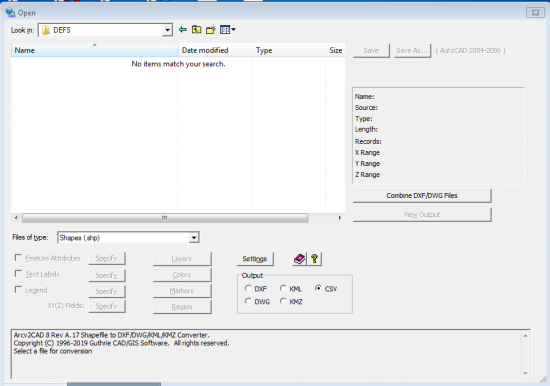Image resolution: width=550 pixels, height=386 pixels.
Task: Click horizontal scrollbar left arrow
Action: click(16, 218)
